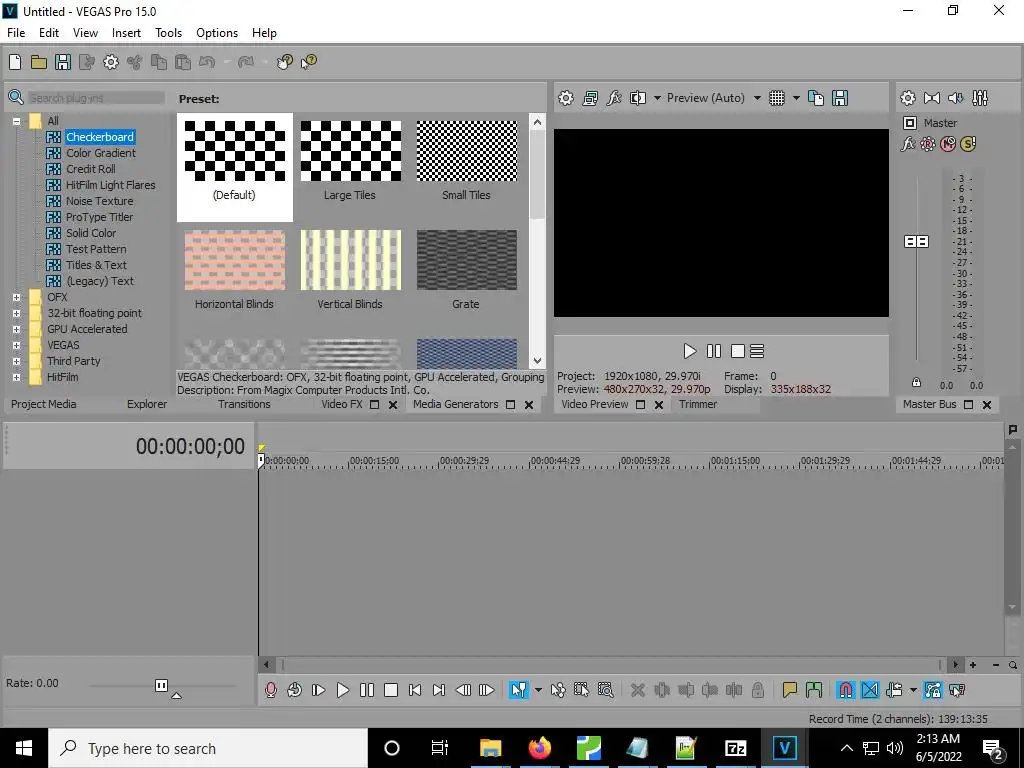
Task: Create a new project with New icon
Action: click(x=14, y=62)
